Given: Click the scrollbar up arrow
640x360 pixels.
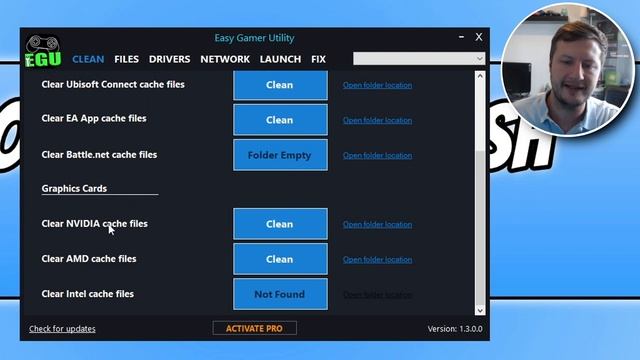Looking at the screenshot, I should (480, 76).
